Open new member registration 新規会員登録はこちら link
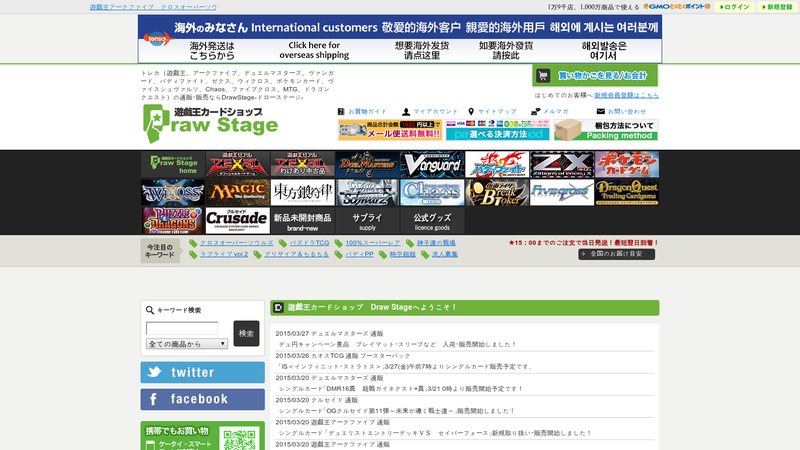Viewport: 800px width, 450px height. coord(627,95)
